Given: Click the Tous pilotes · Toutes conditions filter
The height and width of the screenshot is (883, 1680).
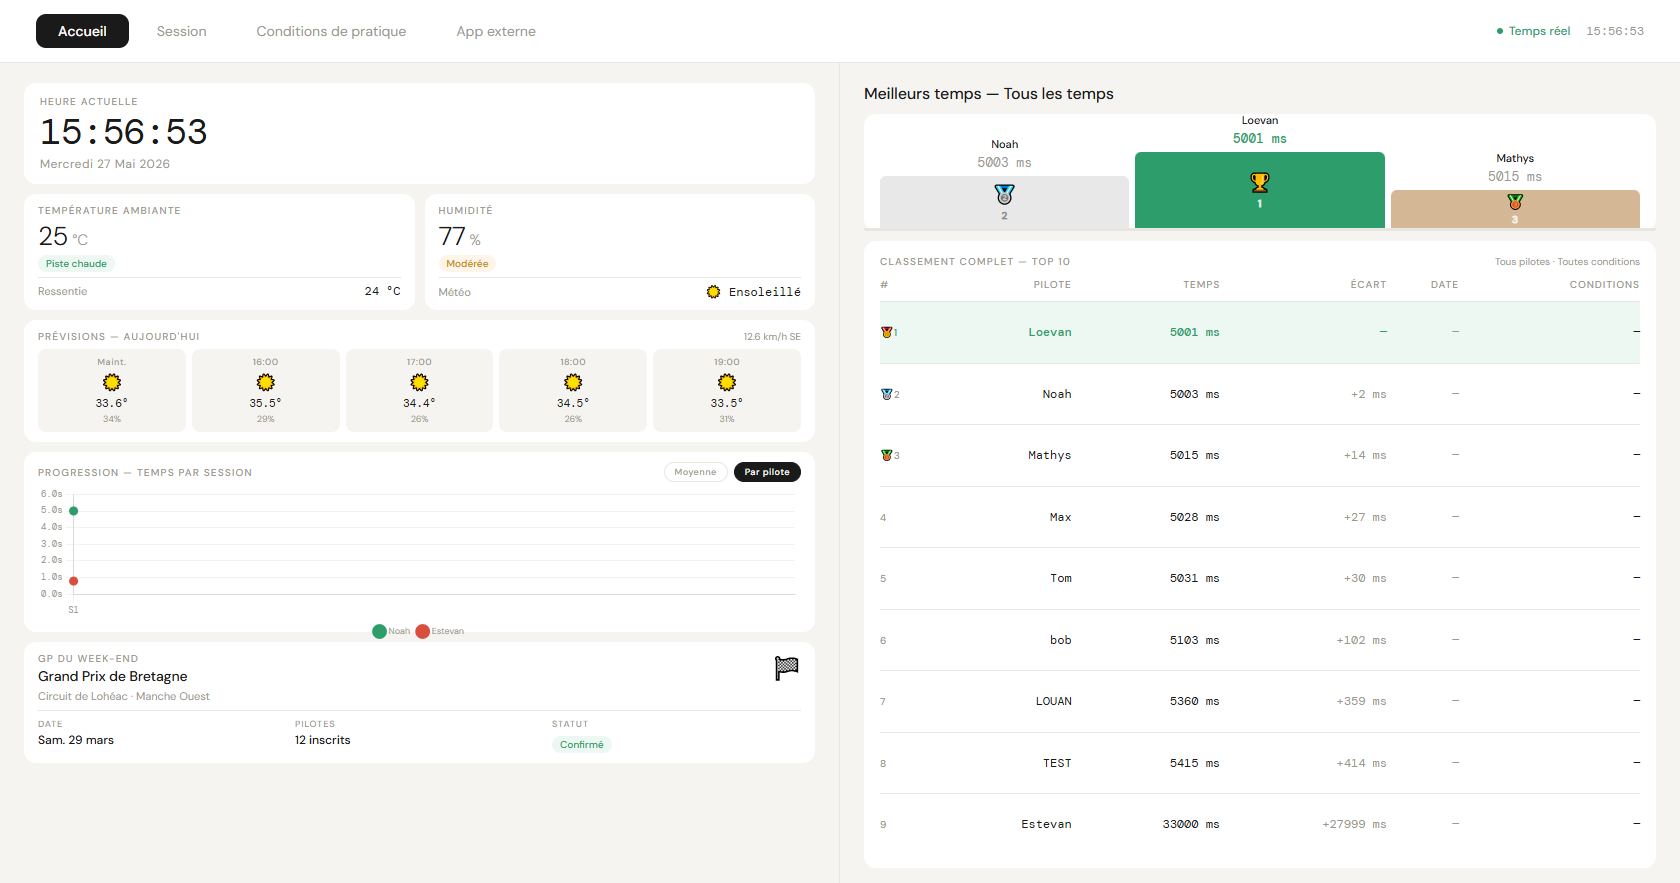Looking at the screenshot, I should click(1567, 262).
